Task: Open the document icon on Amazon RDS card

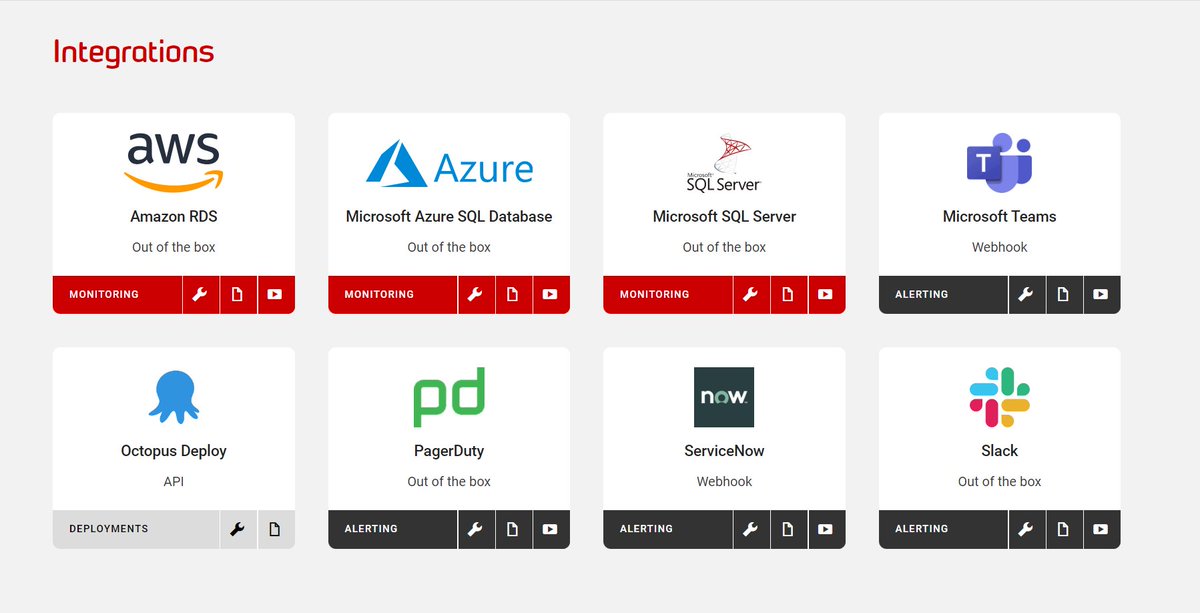Action: point(238,295)
